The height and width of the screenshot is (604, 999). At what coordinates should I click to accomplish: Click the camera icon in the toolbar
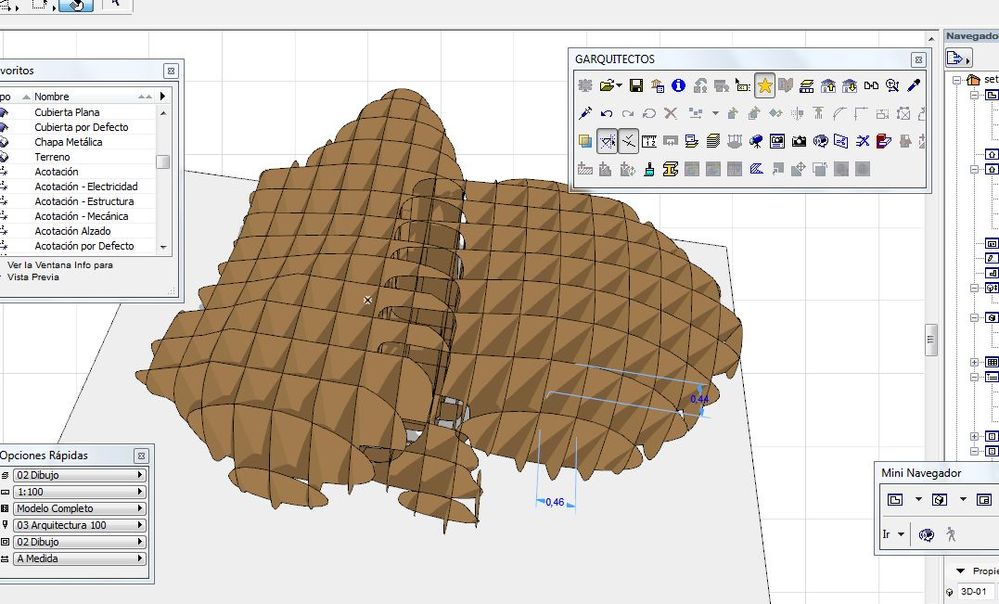point(798,142)
